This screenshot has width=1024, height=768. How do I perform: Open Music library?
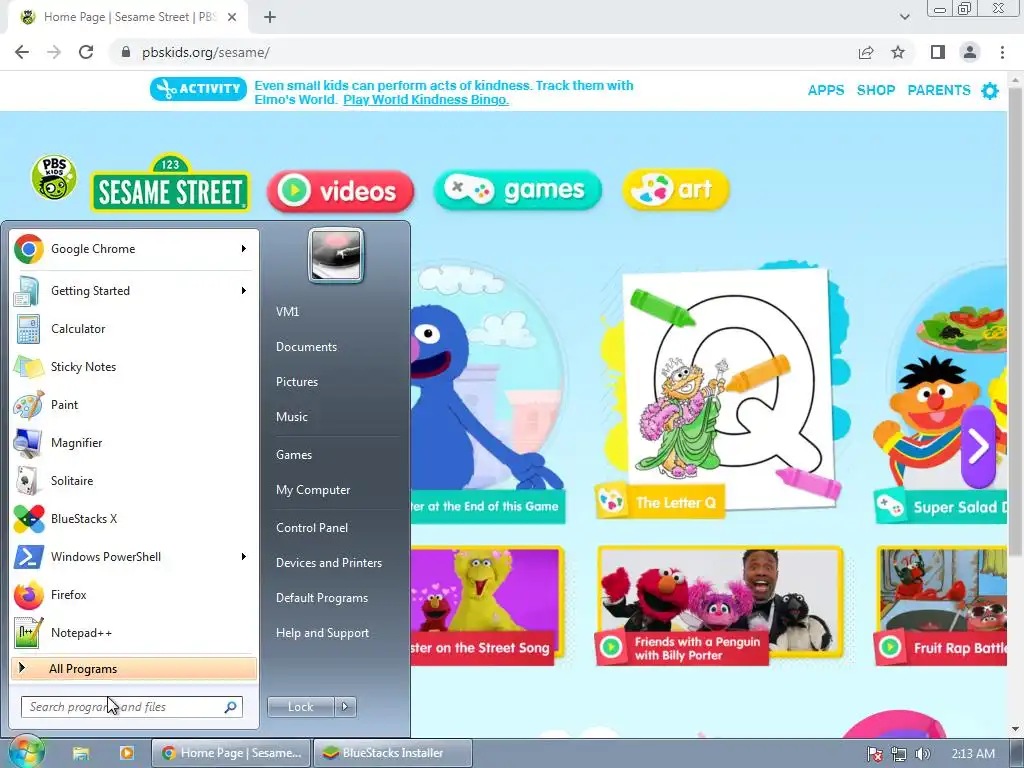(x=292, y=417)
